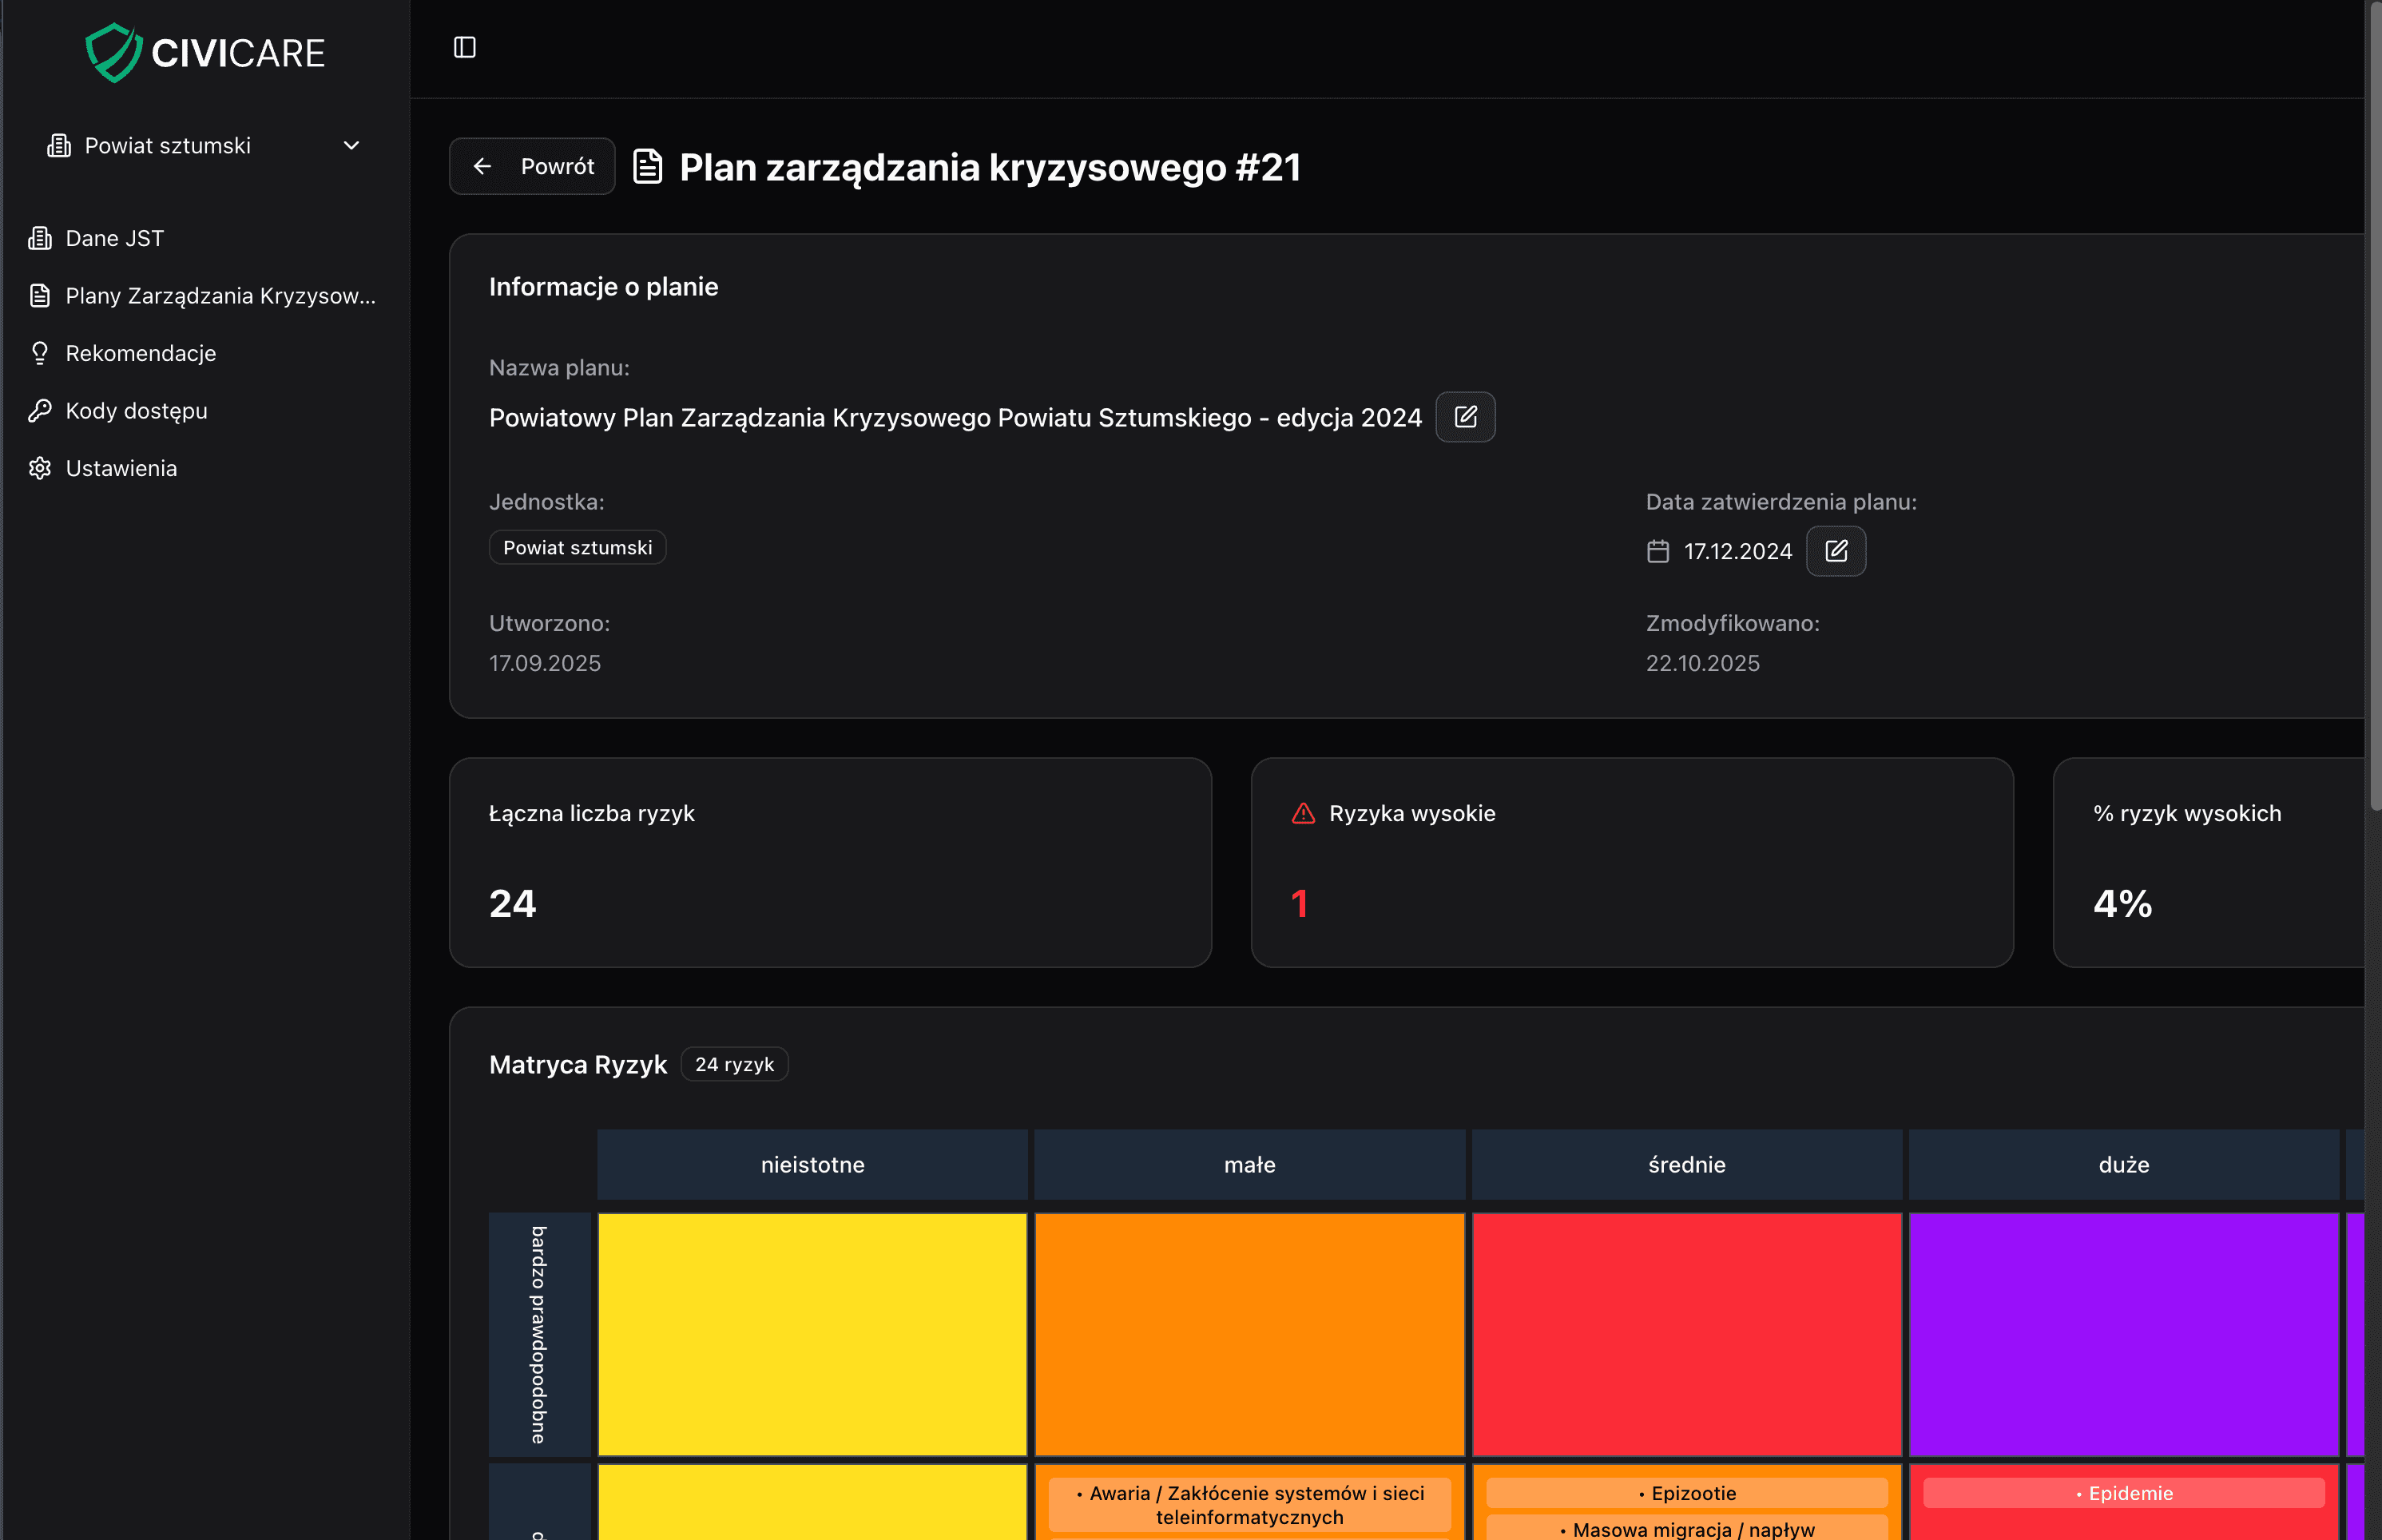Open Plany Zarządzania Kryzysowego menu item
Image resolution: width=2382 pixels, height=1540 pixels.
click(x=204, y=296)
